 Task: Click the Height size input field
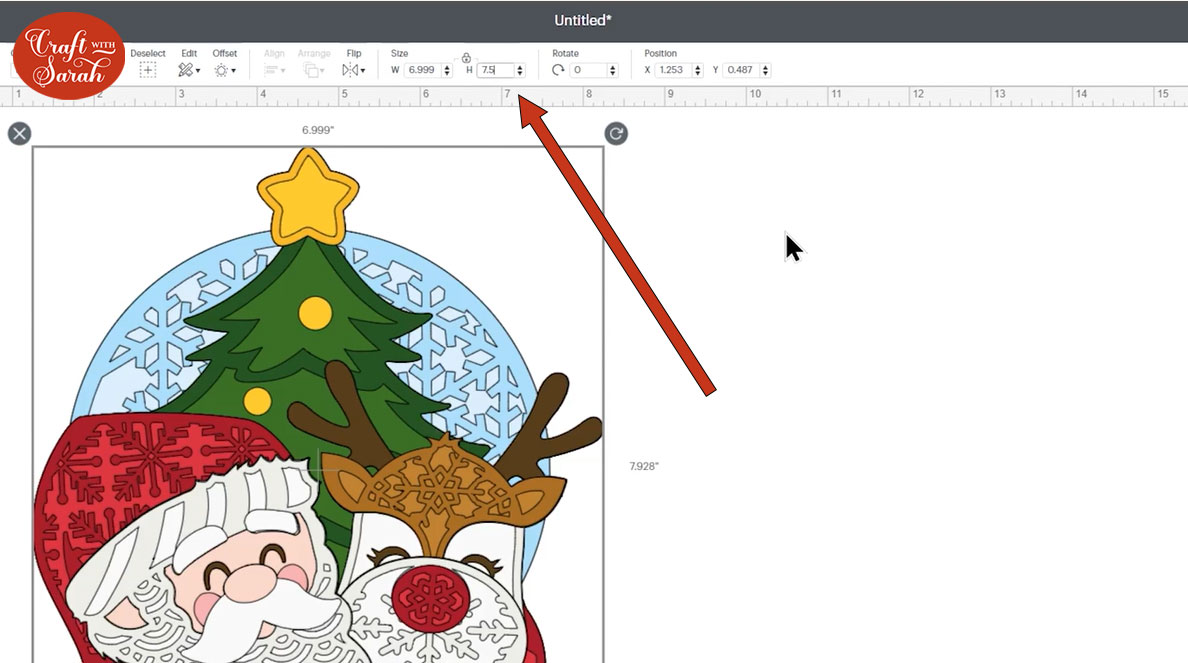[x=496, y=70]
